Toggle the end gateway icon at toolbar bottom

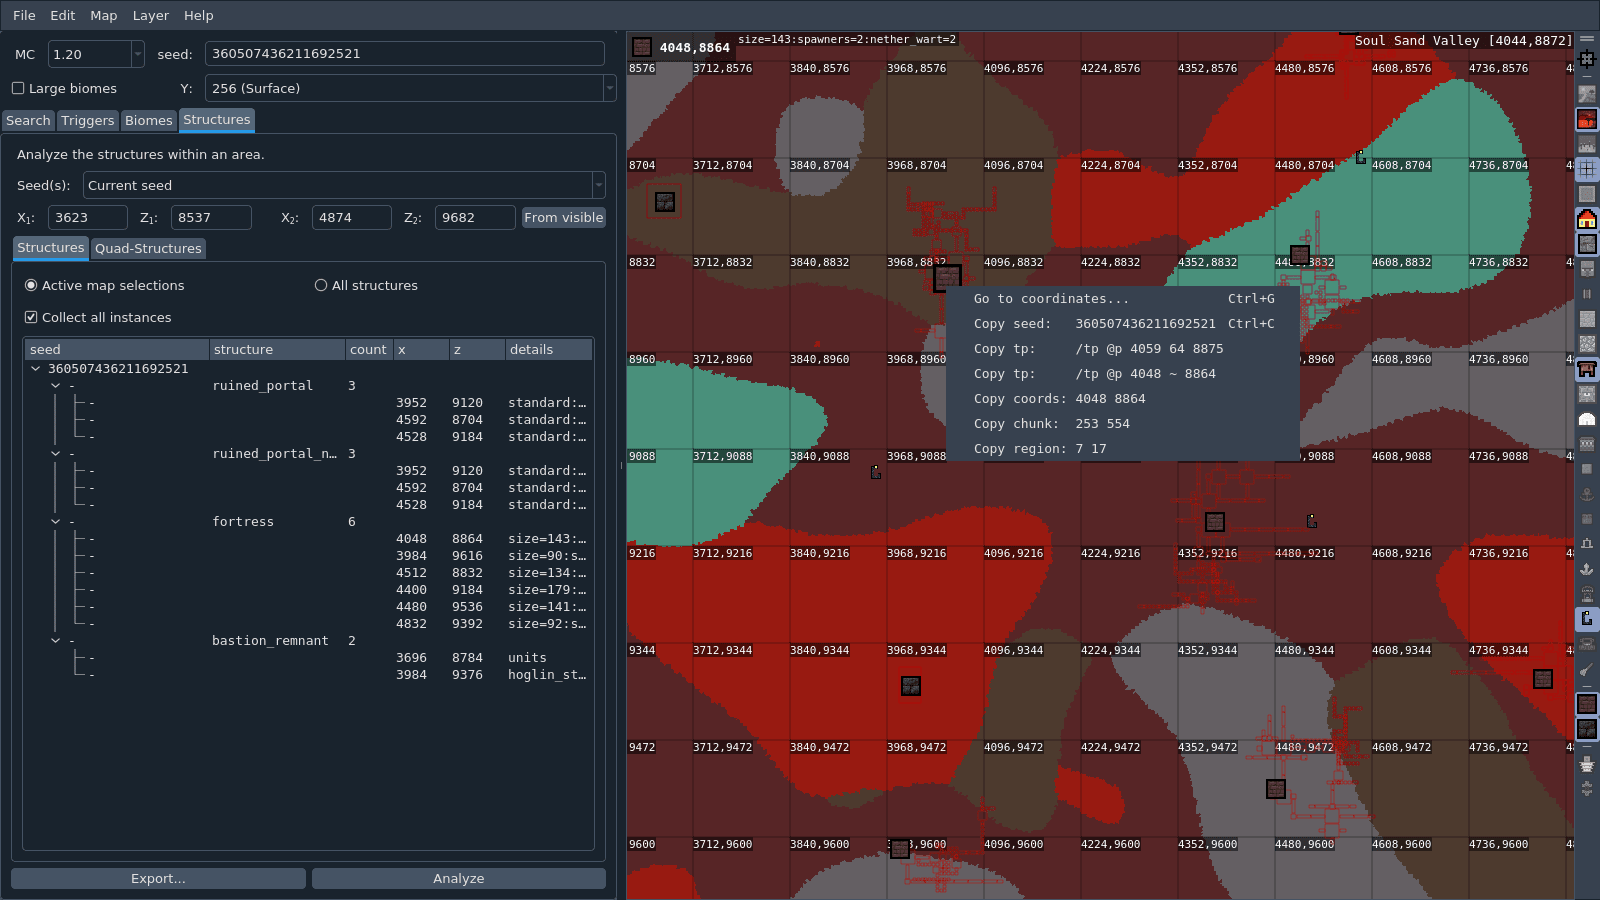(x=1587, y=789)
